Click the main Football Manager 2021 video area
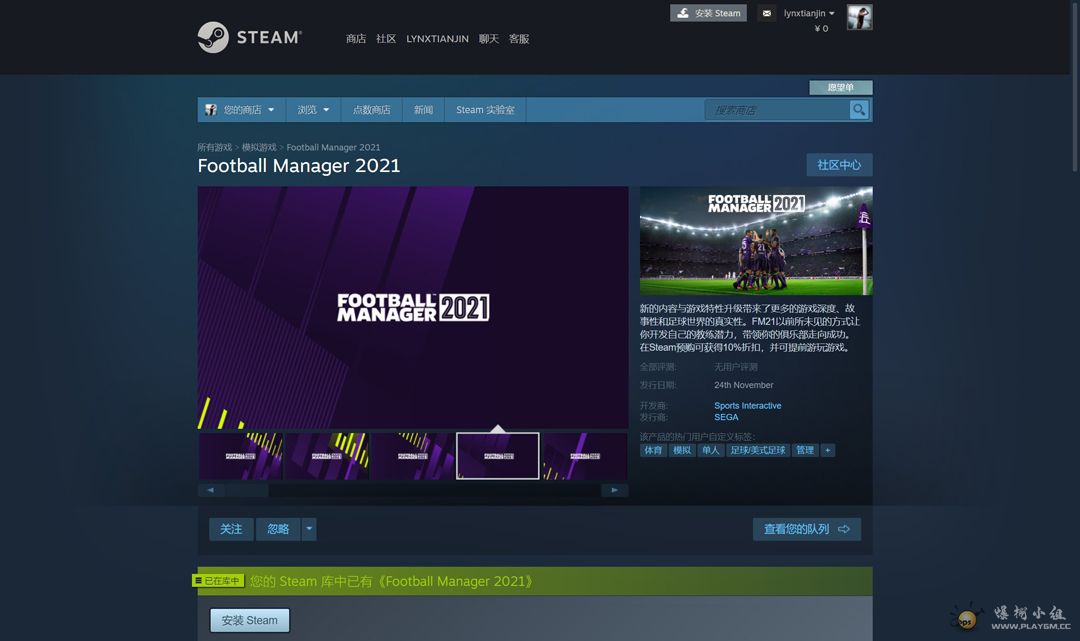 pyautogui.click(x=413, y=307)
